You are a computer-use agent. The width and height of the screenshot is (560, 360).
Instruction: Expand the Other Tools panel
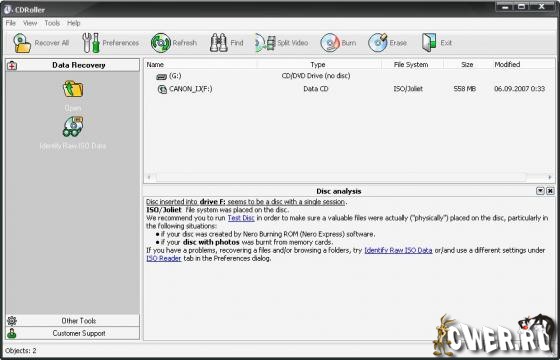72,320
